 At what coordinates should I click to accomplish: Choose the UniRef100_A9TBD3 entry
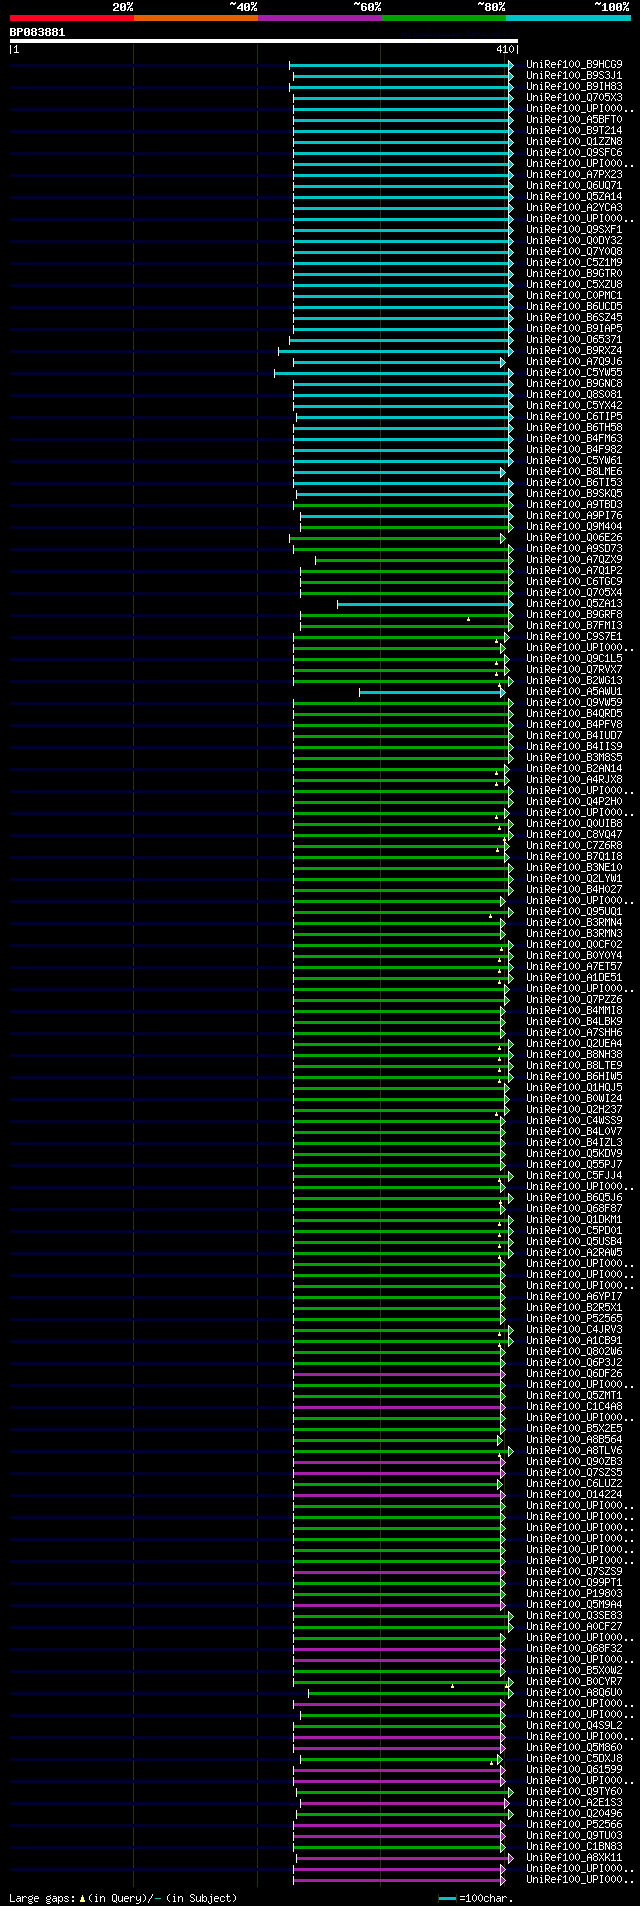574,505
